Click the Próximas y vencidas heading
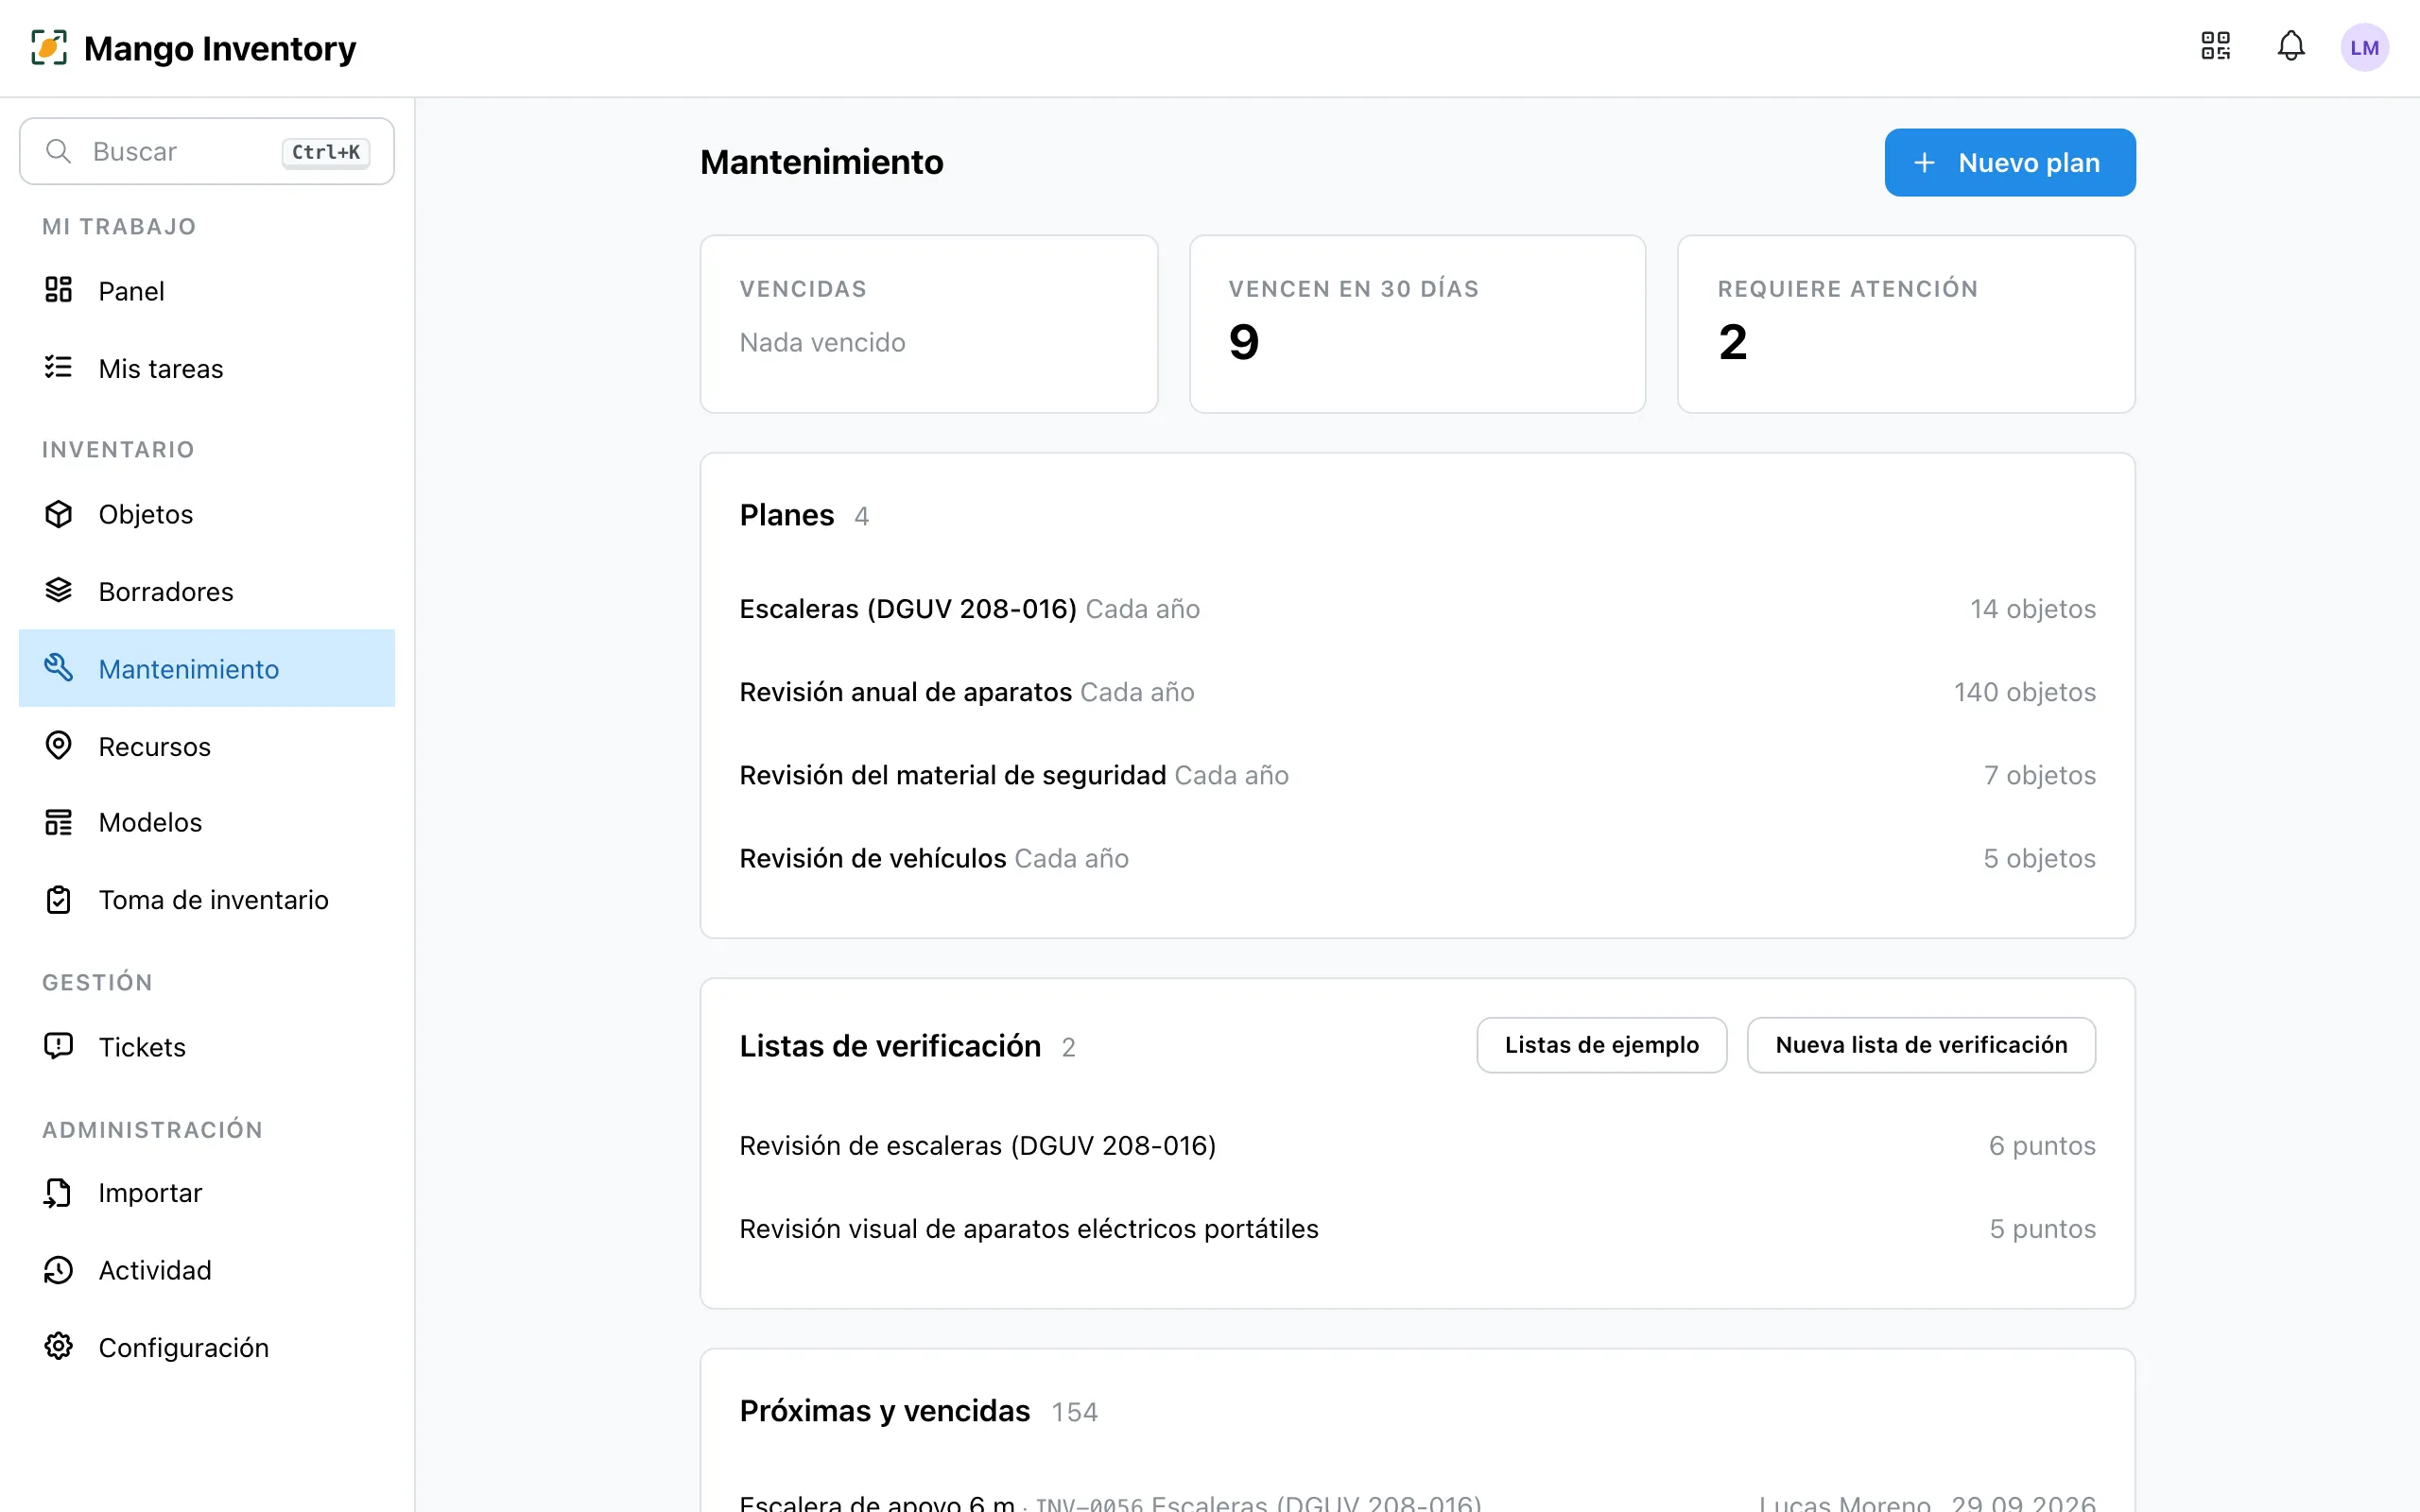2420x1512 pixels. [x=884, y=1410]
